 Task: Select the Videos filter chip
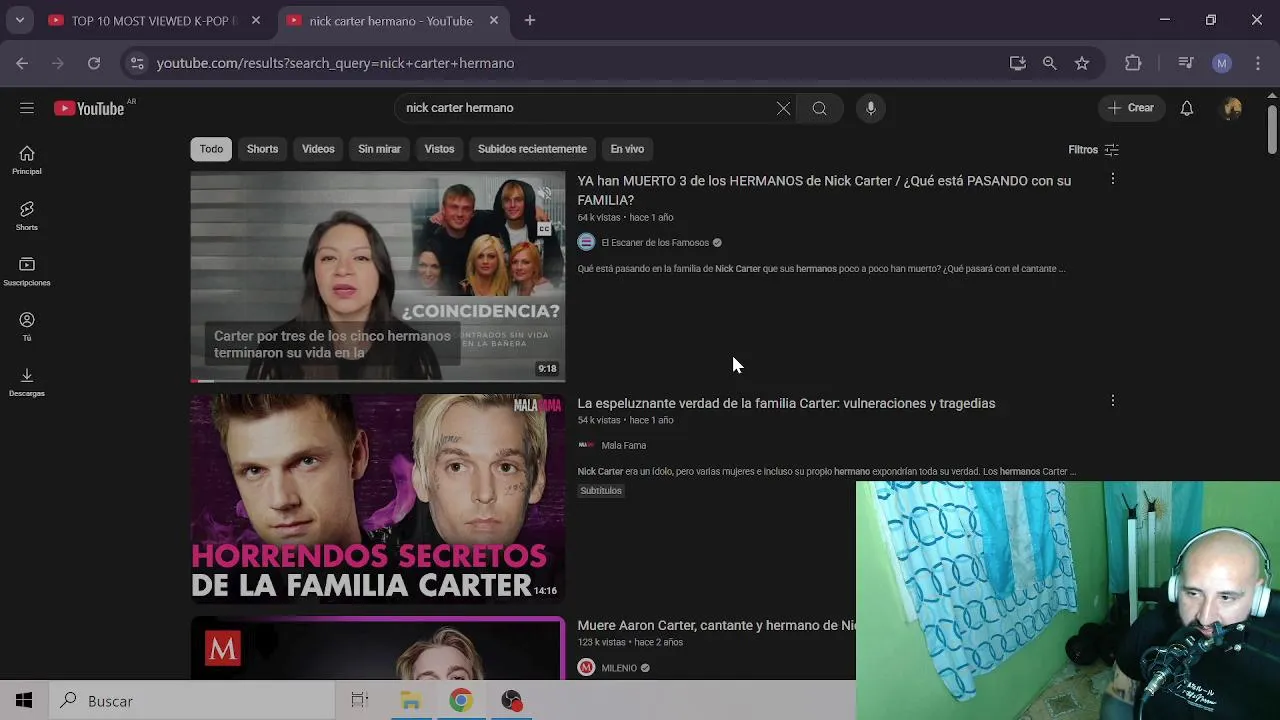[x=318, y=149]
